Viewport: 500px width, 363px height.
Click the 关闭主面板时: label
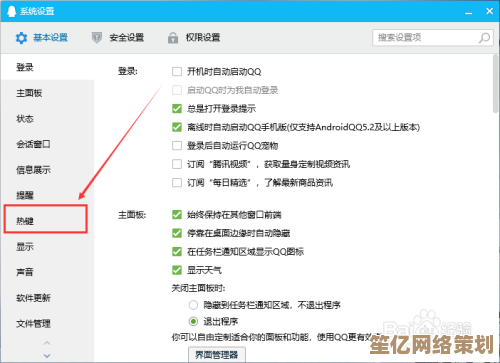198,288
